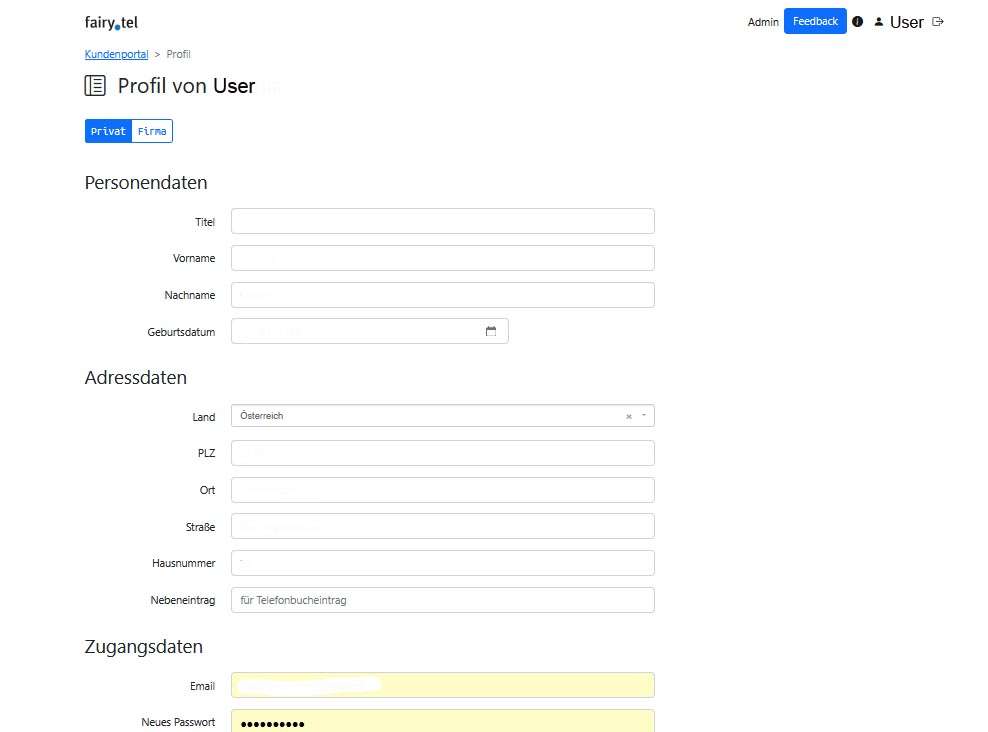The width and height of the screenshot is (988, 732).
Task: Switch to the Firma option
Action: tap(152, 131)
